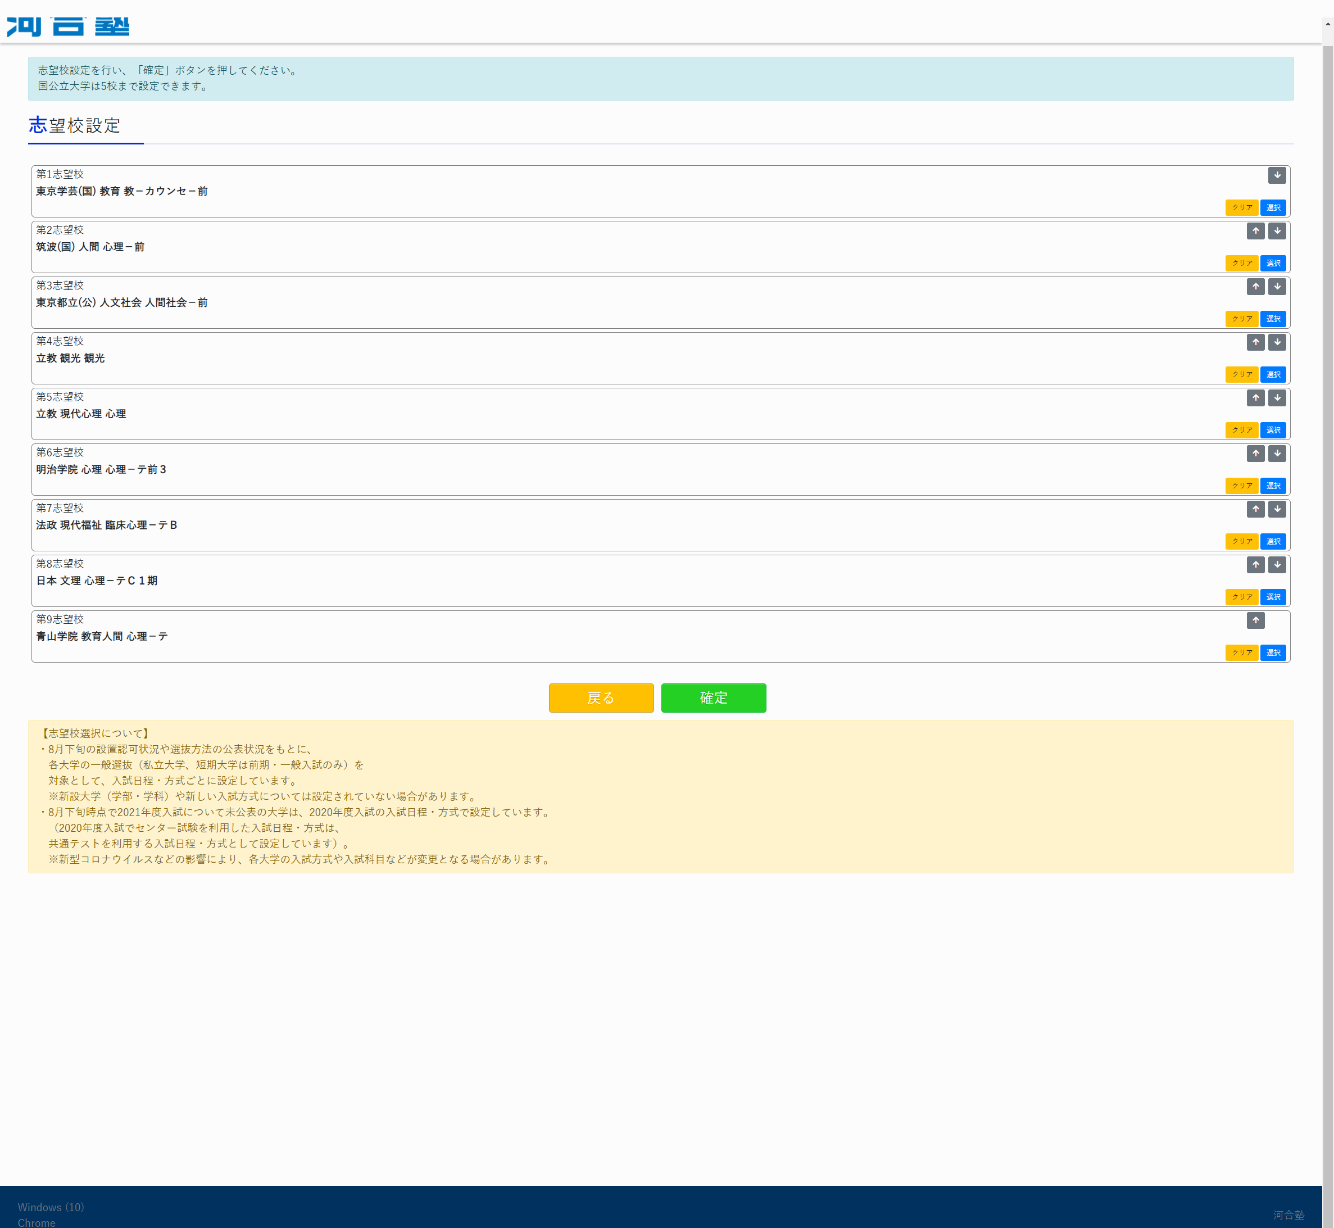
Task: Confirm with the green 確定 button
Action: (713, 698)
